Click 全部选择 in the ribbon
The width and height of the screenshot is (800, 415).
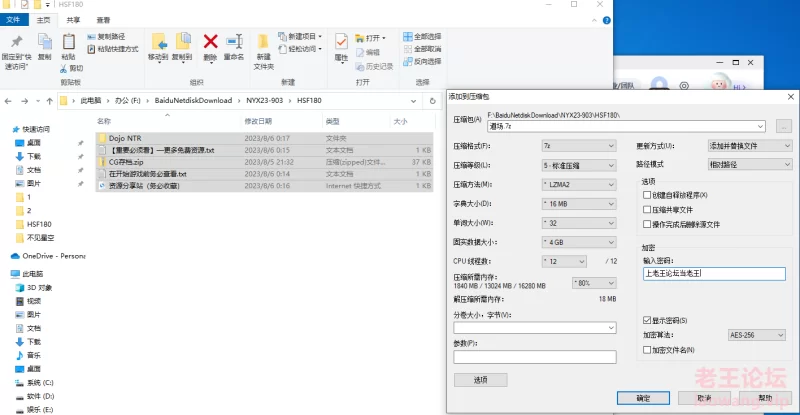(x=422, y=37)
